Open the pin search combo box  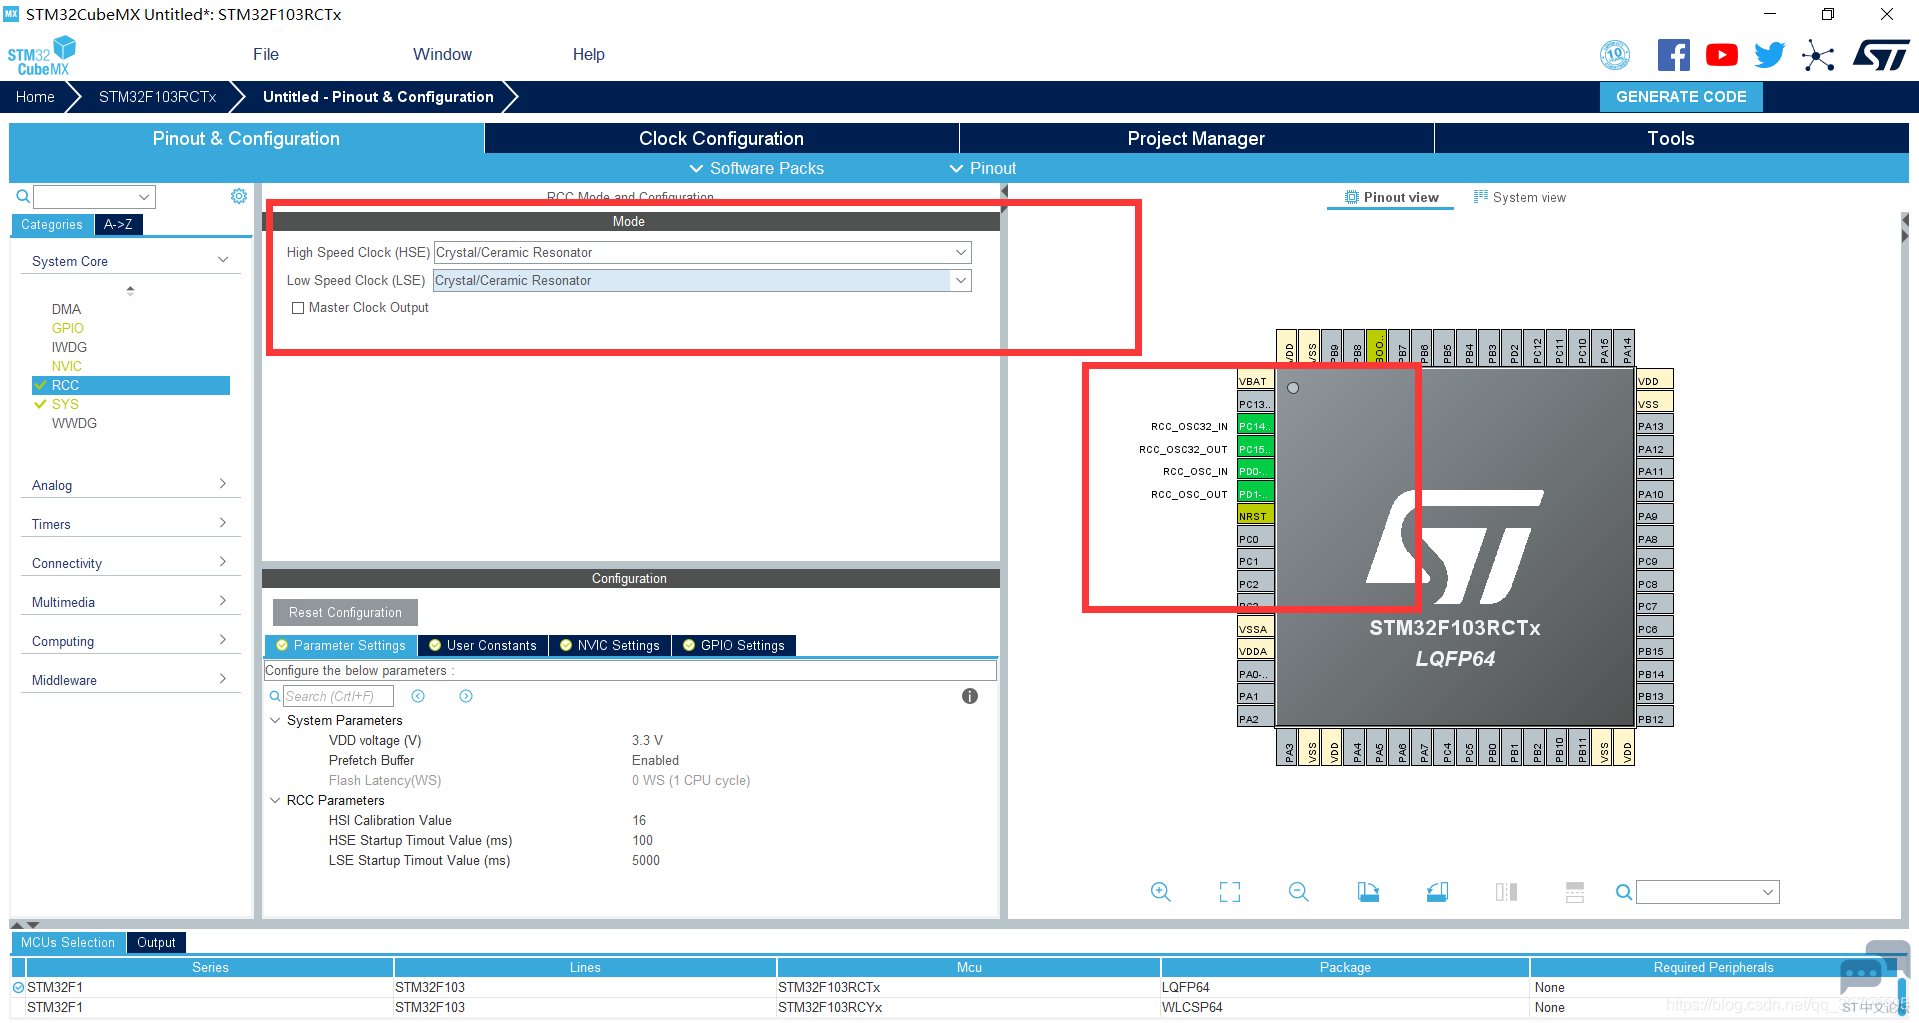1708,892
